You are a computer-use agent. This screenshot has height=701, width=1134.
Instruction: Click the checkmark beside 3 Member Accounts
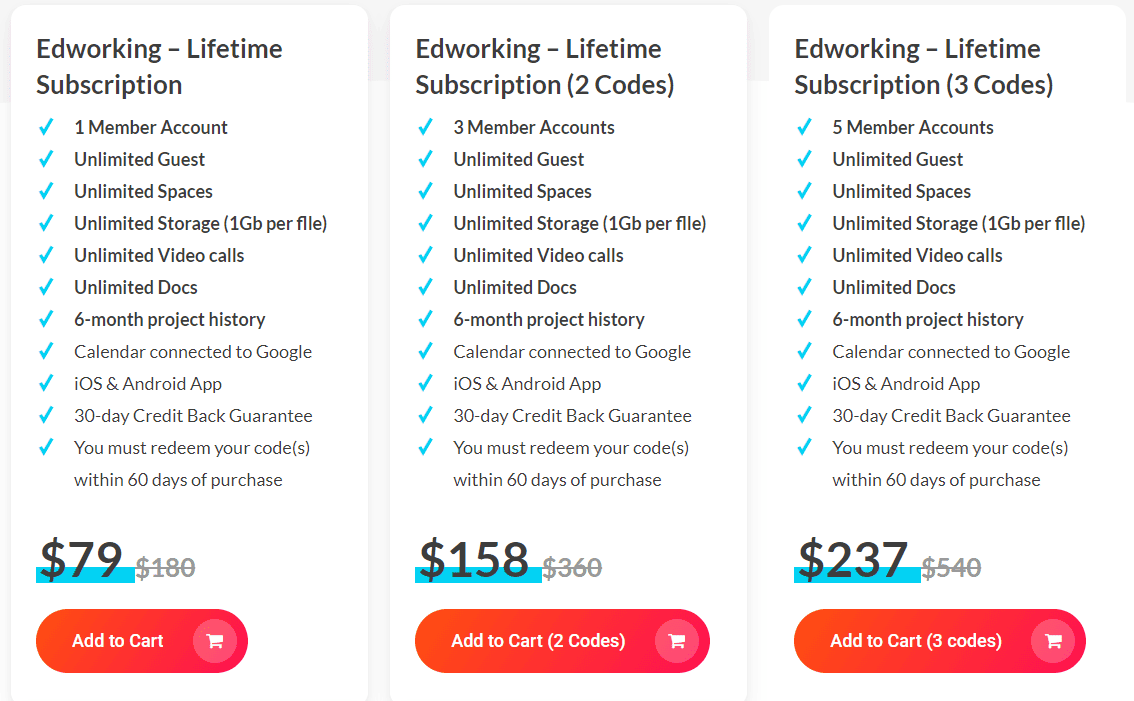[x=425, y=127]
